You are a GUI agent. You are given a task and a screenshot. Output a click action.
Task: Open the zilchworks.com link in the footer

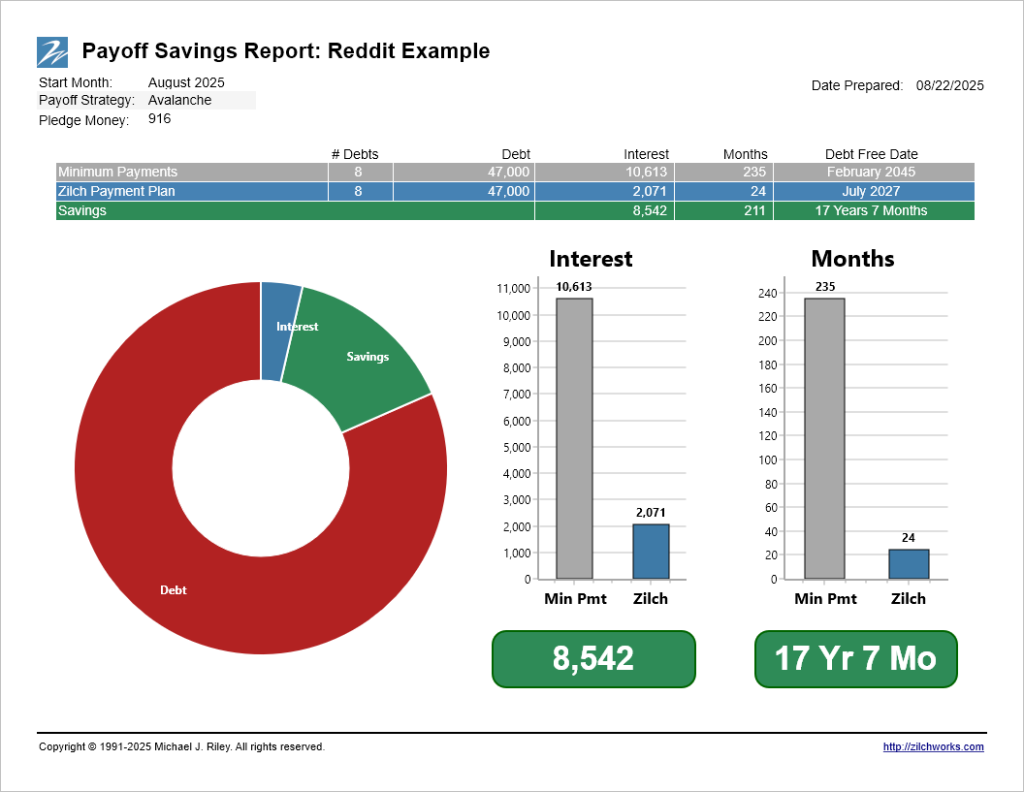click(x=933, y=747)
